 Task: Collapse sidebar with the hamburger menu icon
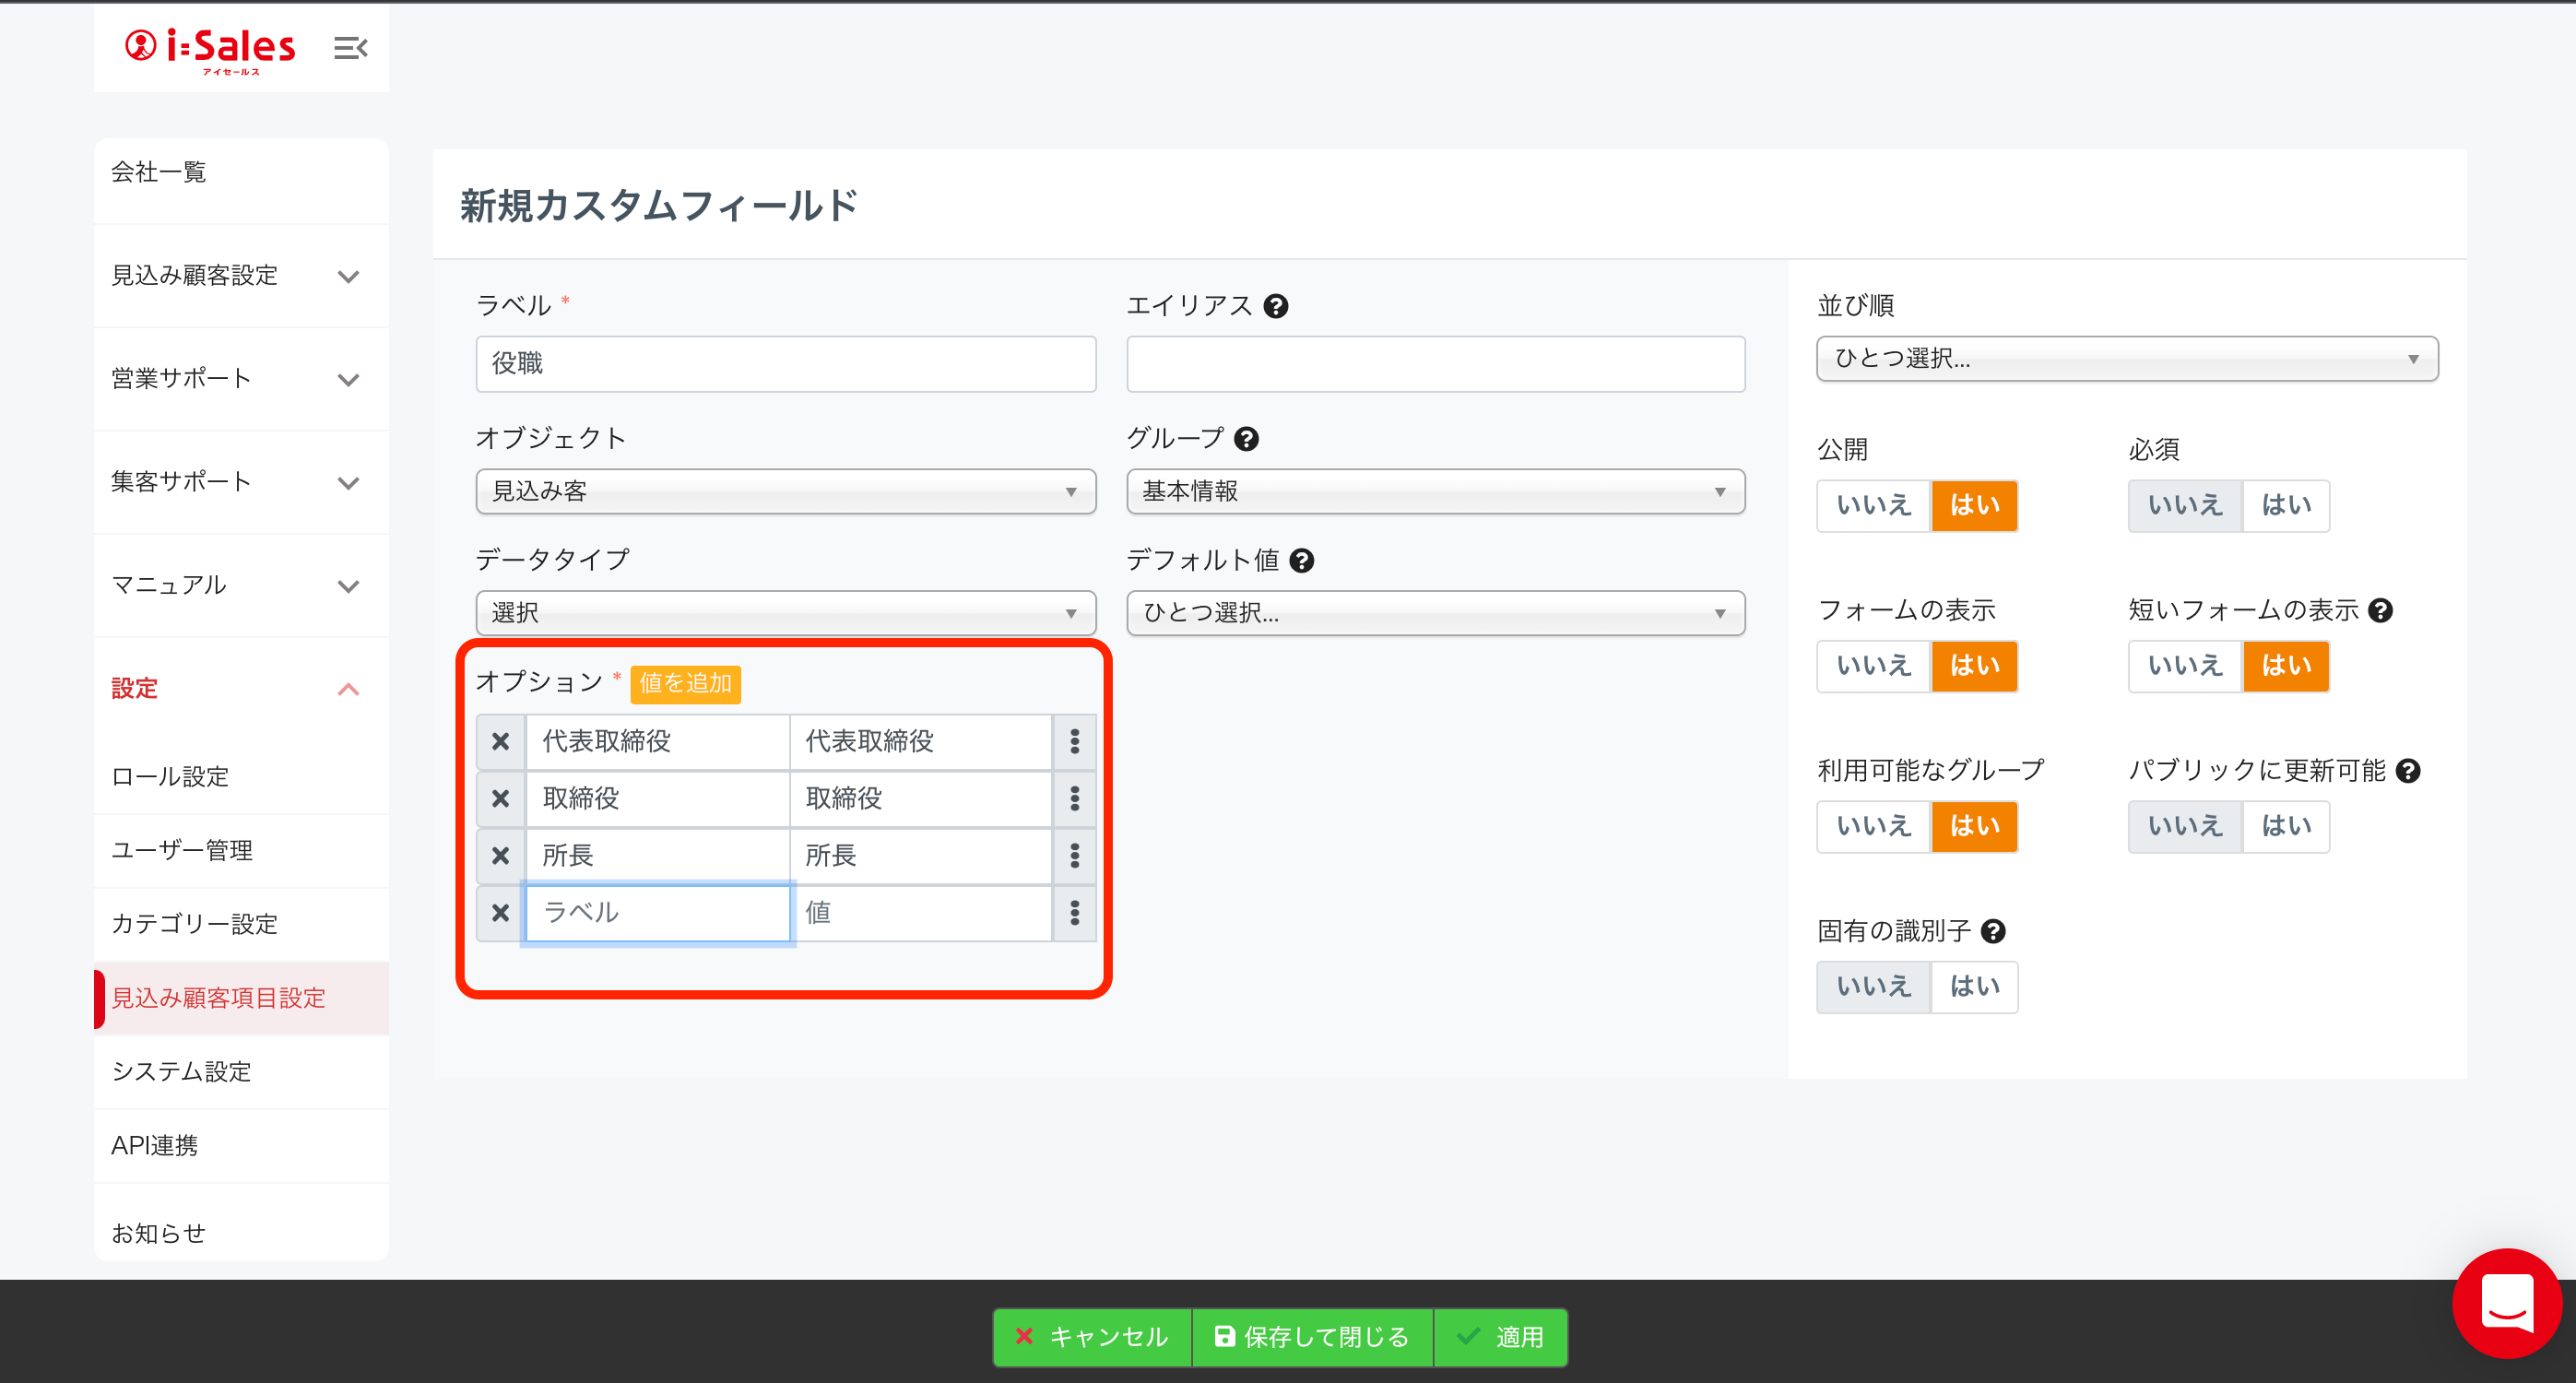(x=350, y=47)
